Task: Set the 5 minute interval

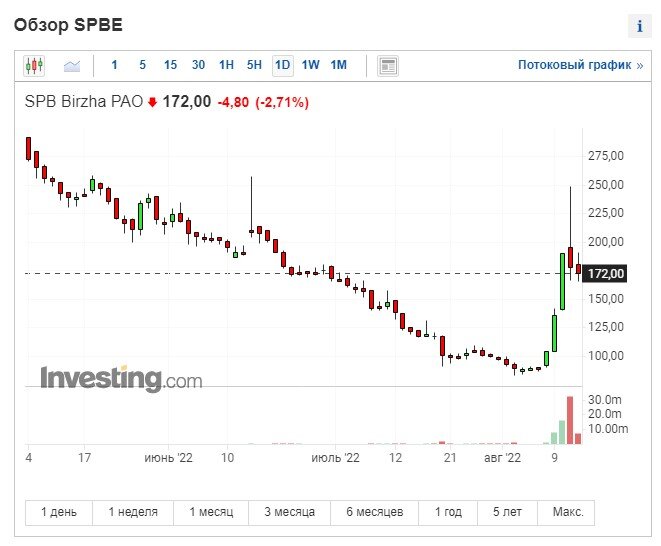Action: click(142, 65)
